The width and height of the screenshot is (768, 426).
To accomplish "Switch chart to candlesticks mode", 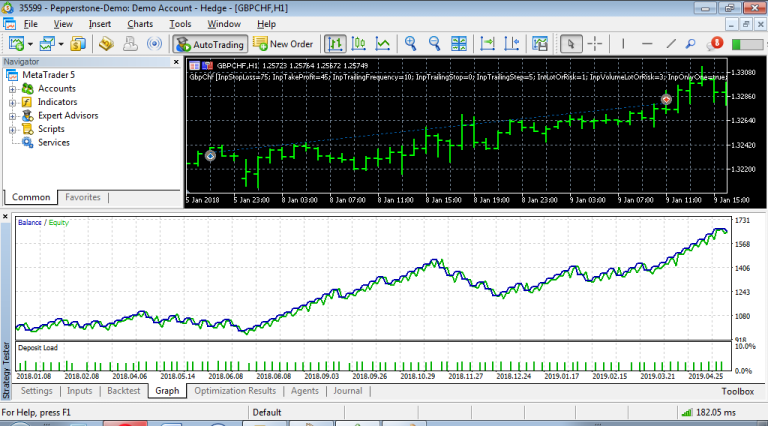I will (359, 44).
